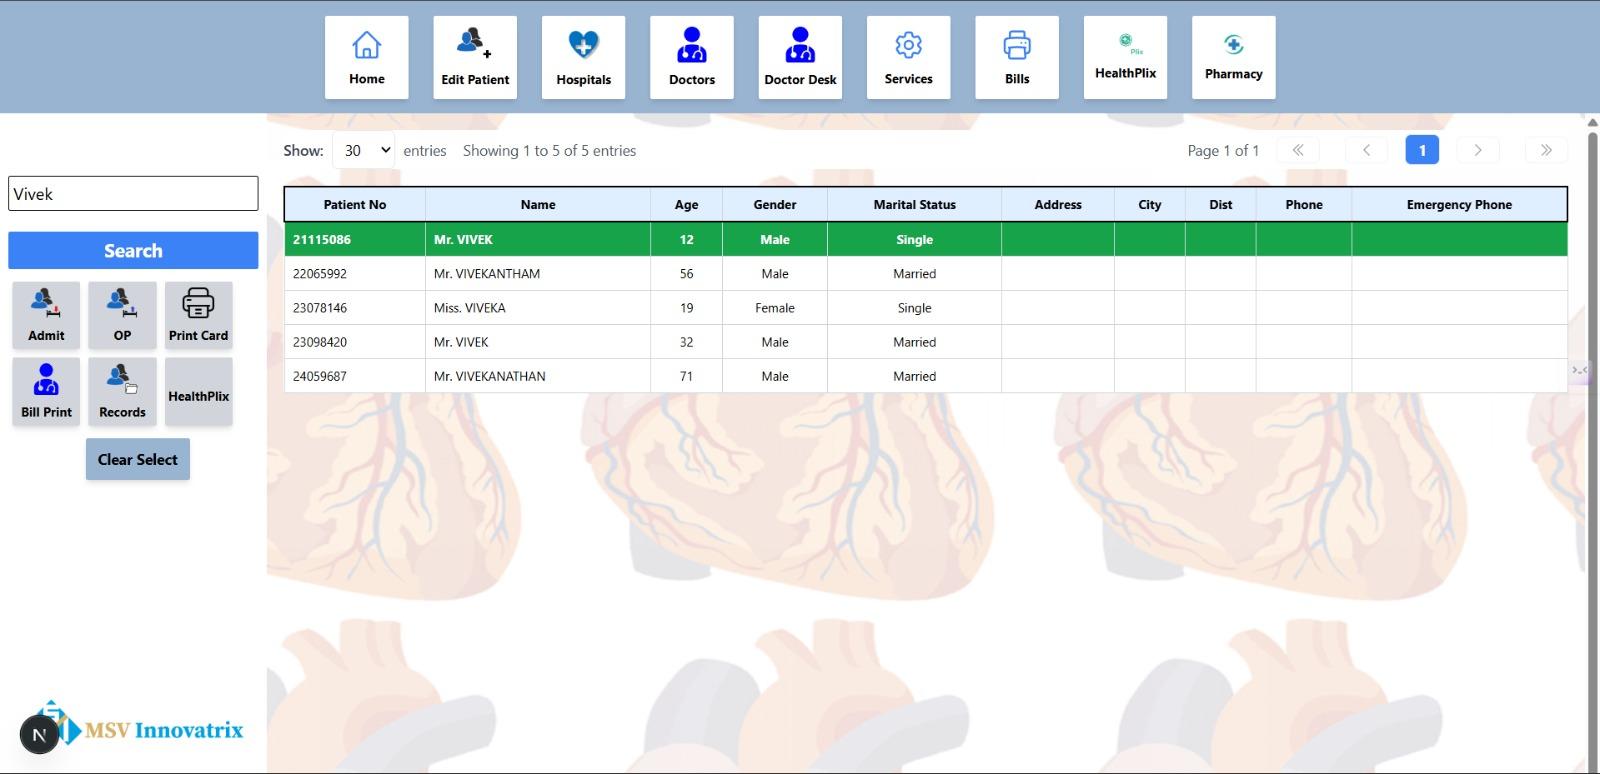Click the Admit patient icon

tap(46, 315)
